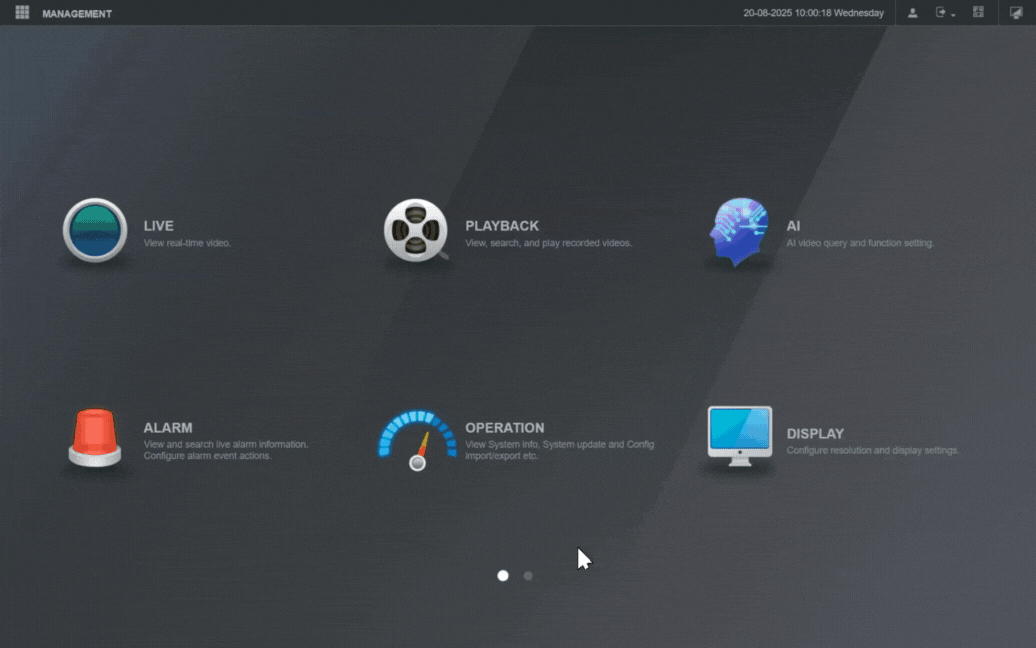Click the MANAGEMENT title label
1036x648 pixels.
(77, 14)
